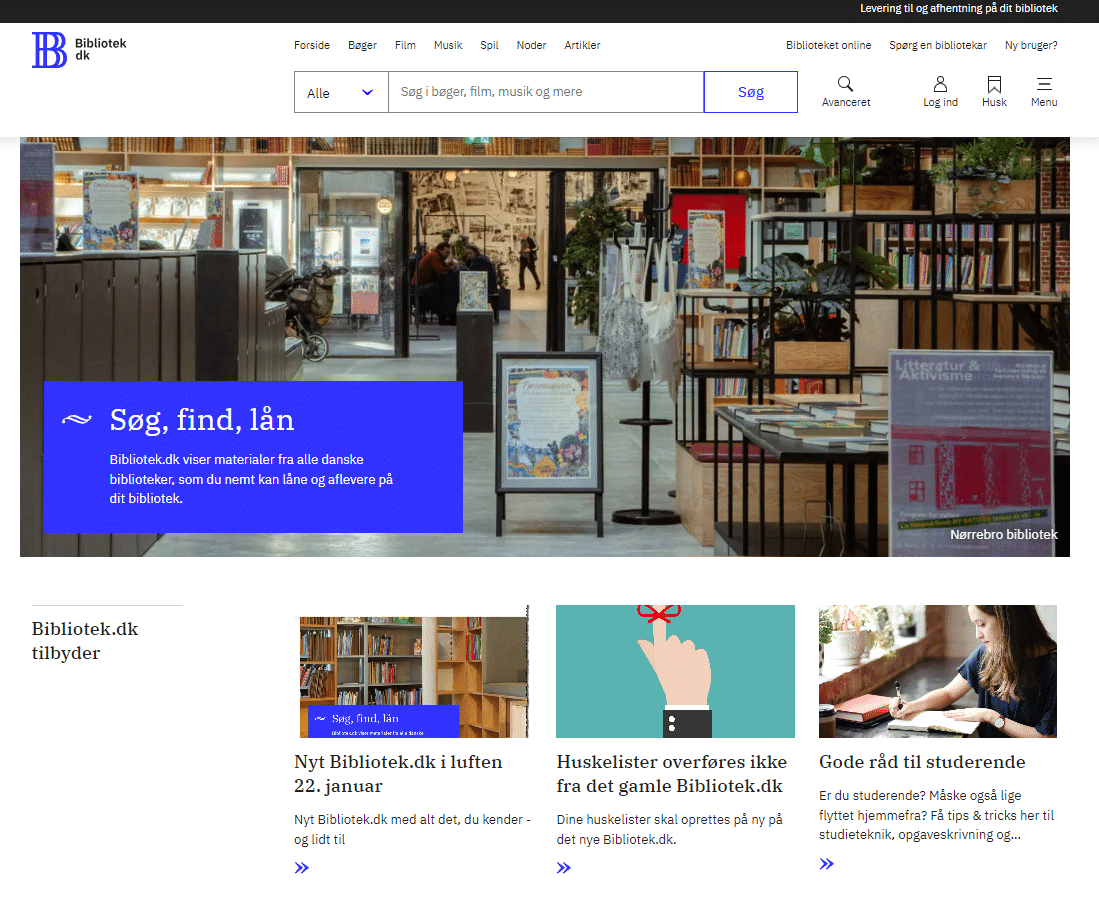Screen dimensions: 1099x907
Task: Open the 'Gode råd til studerende' article thumbnail
Action: click(937, 671)
